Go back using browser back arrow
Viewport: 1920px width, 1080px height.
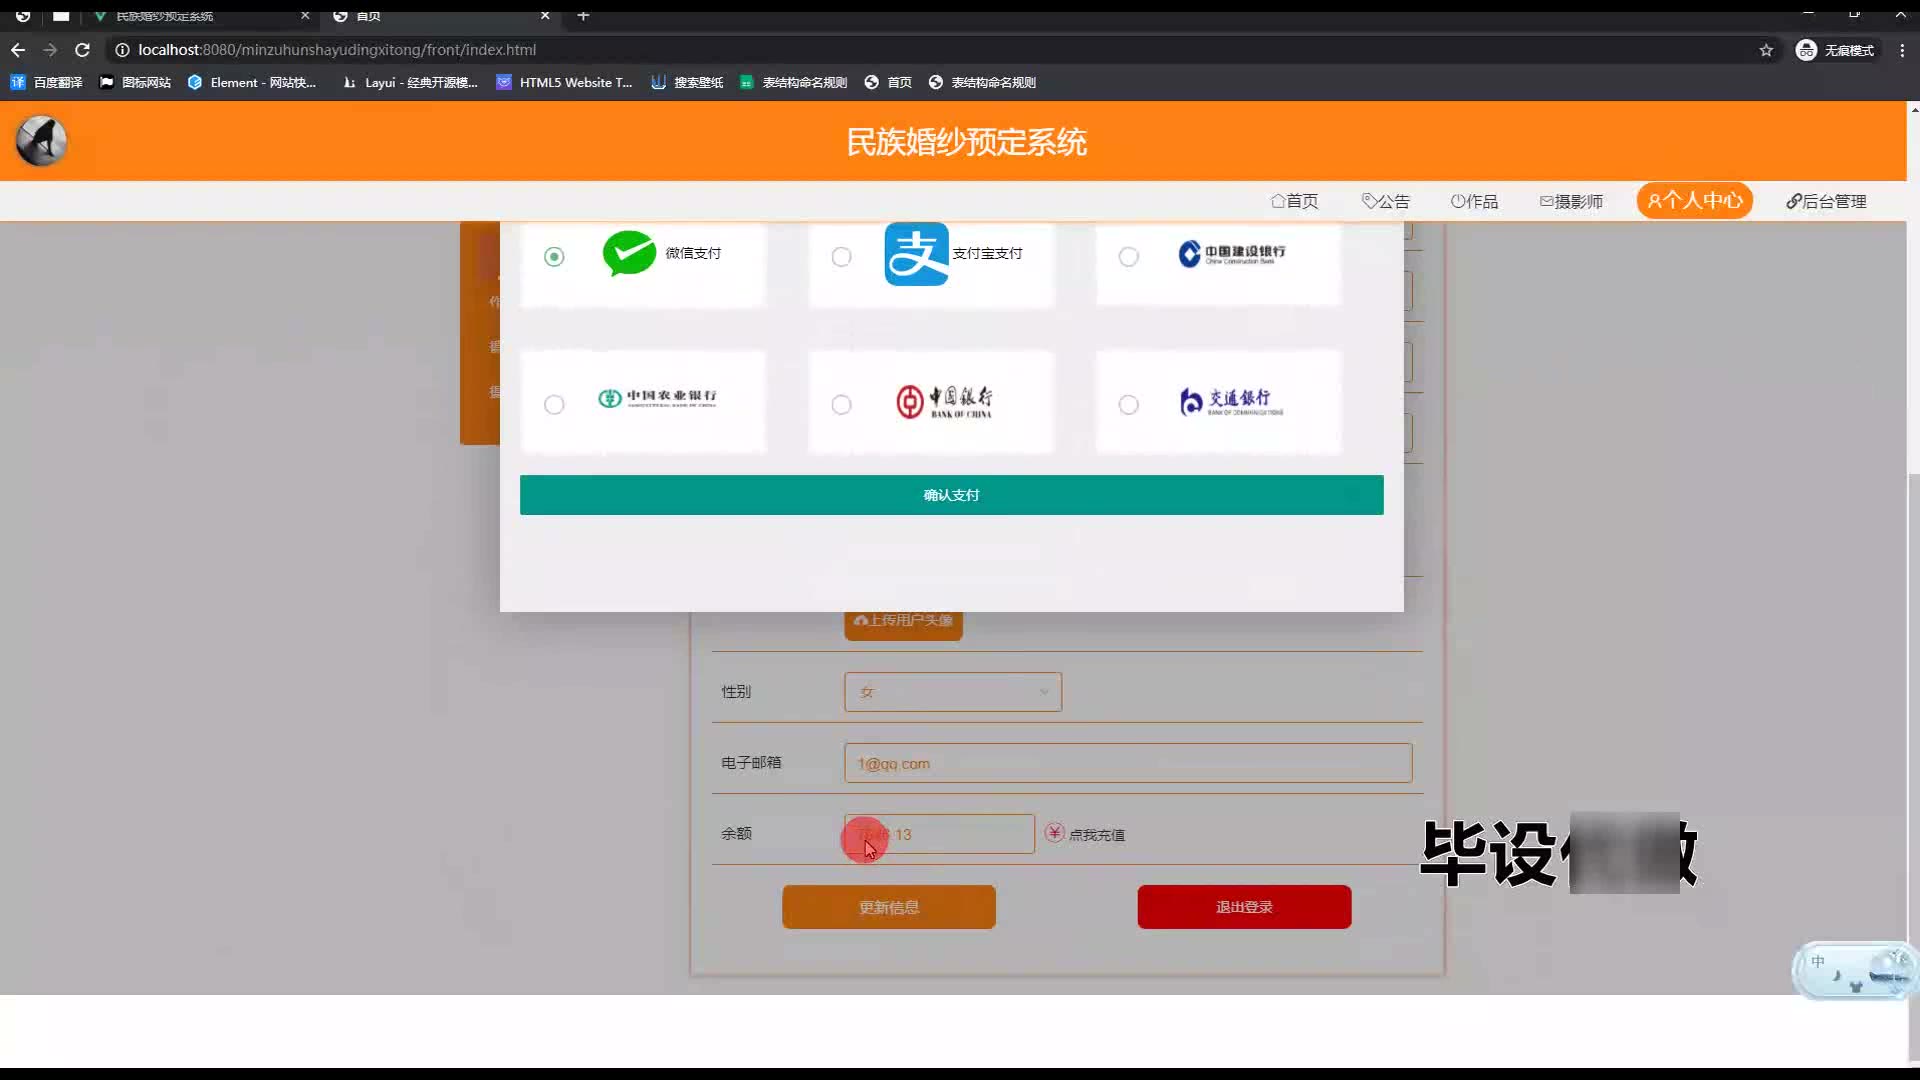(x=18, y=50)
